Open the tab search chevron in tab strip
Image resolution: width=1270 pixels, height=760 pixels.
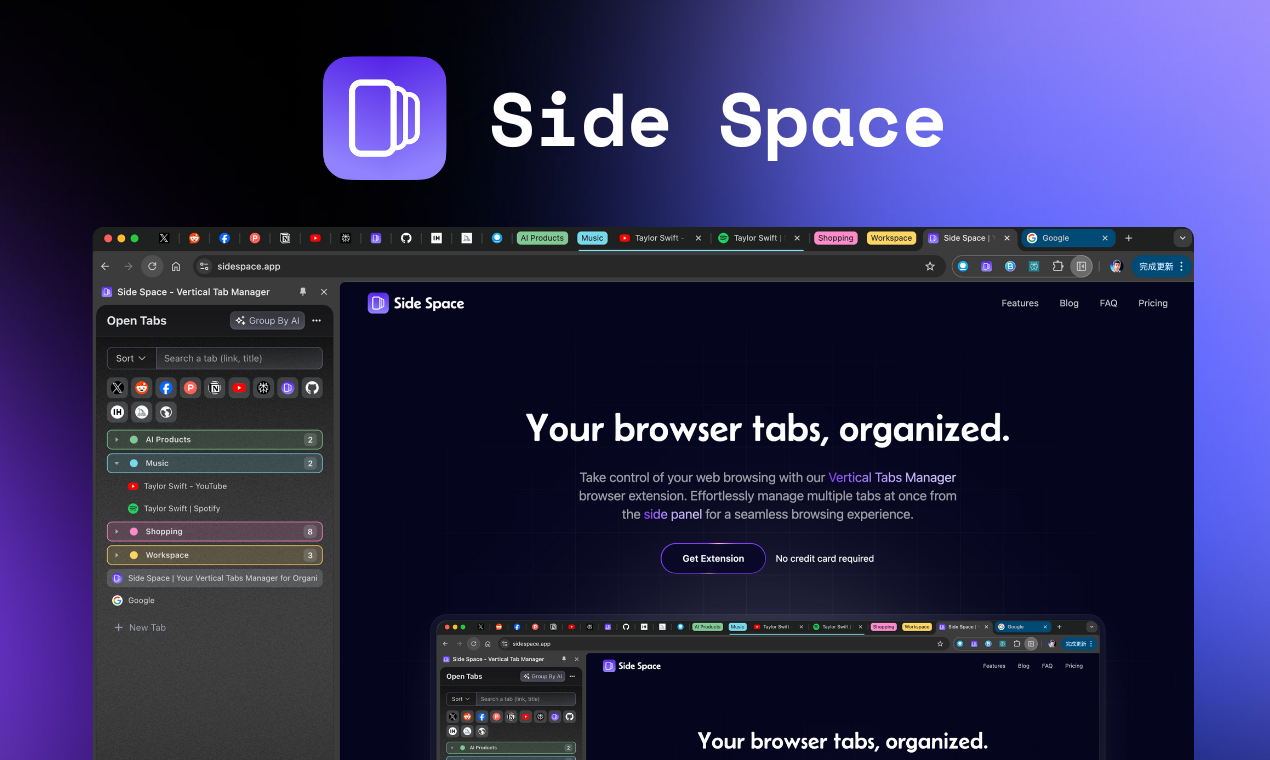pos(1183,238)
